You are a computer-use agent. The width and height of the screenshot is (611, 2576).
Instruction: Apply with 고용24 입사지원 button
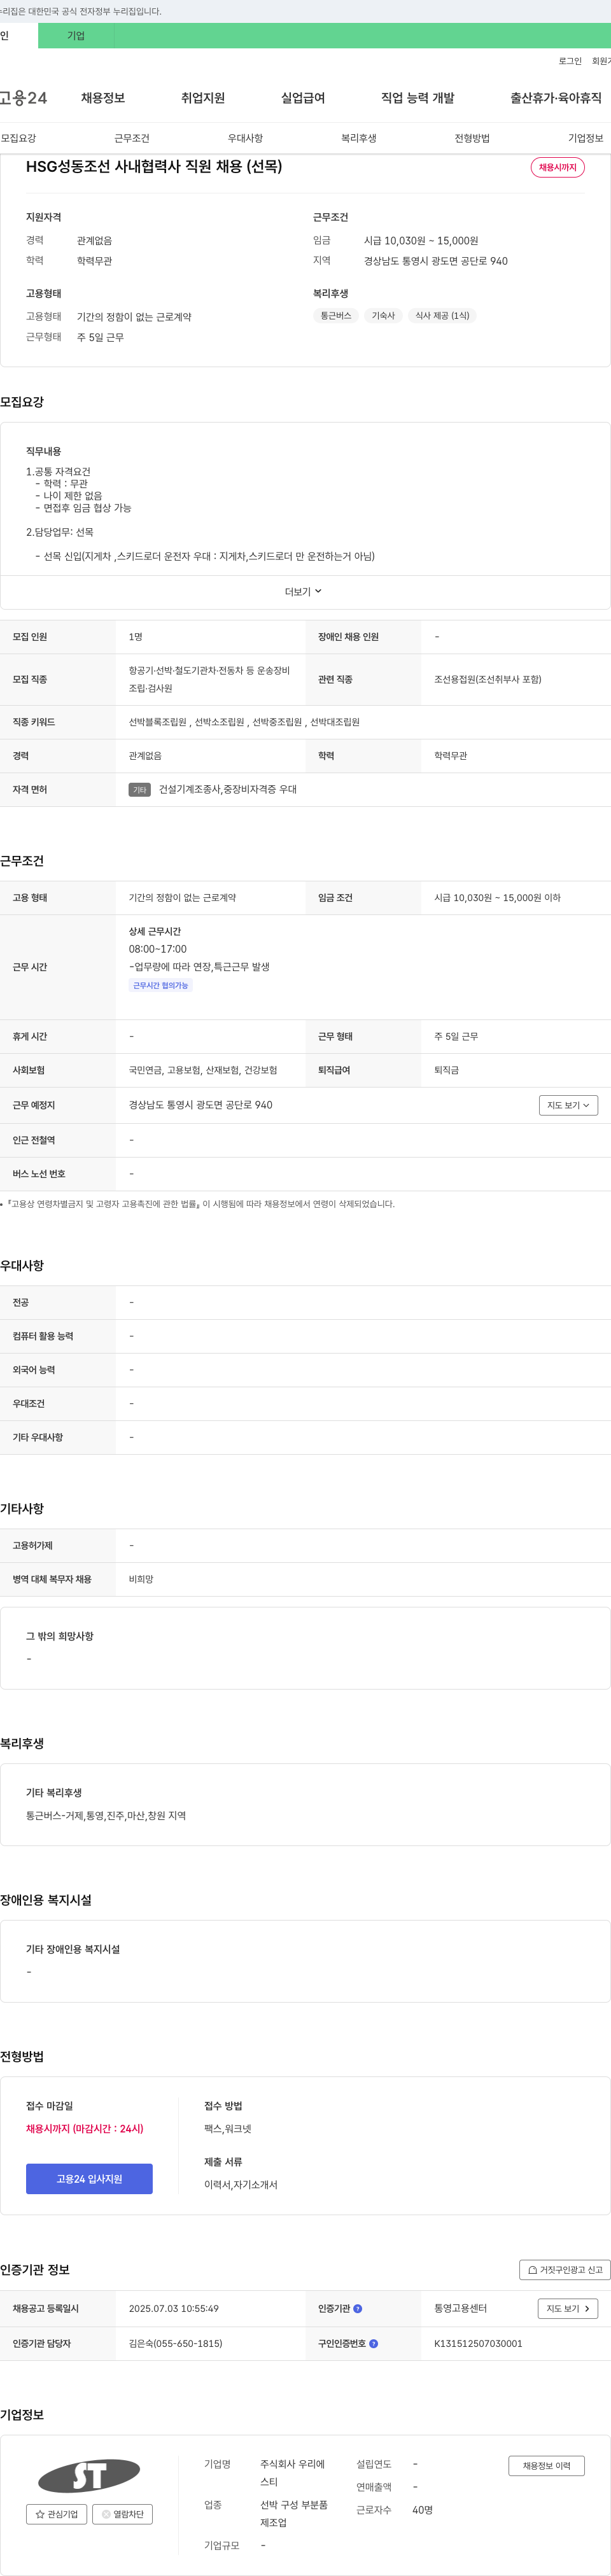[x=89, y=2179]
